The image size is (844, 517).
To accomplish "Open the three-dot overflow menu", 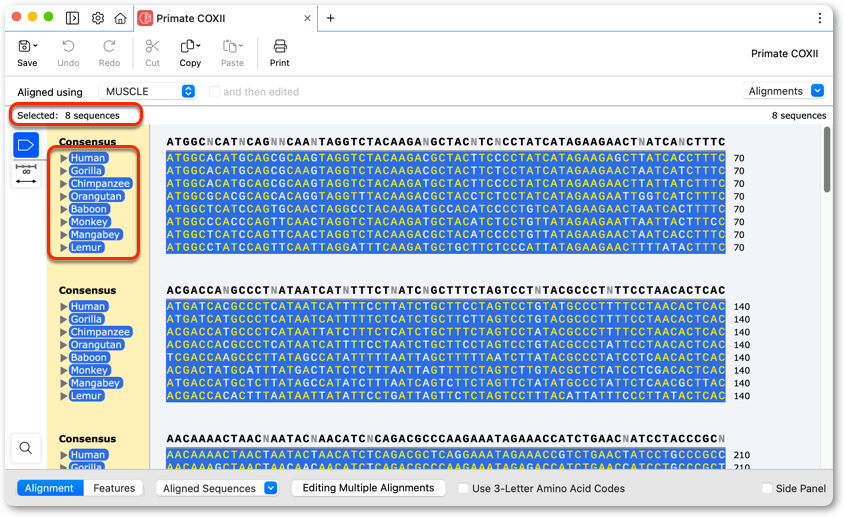I will pyautogui.click(x=819, y=18).
